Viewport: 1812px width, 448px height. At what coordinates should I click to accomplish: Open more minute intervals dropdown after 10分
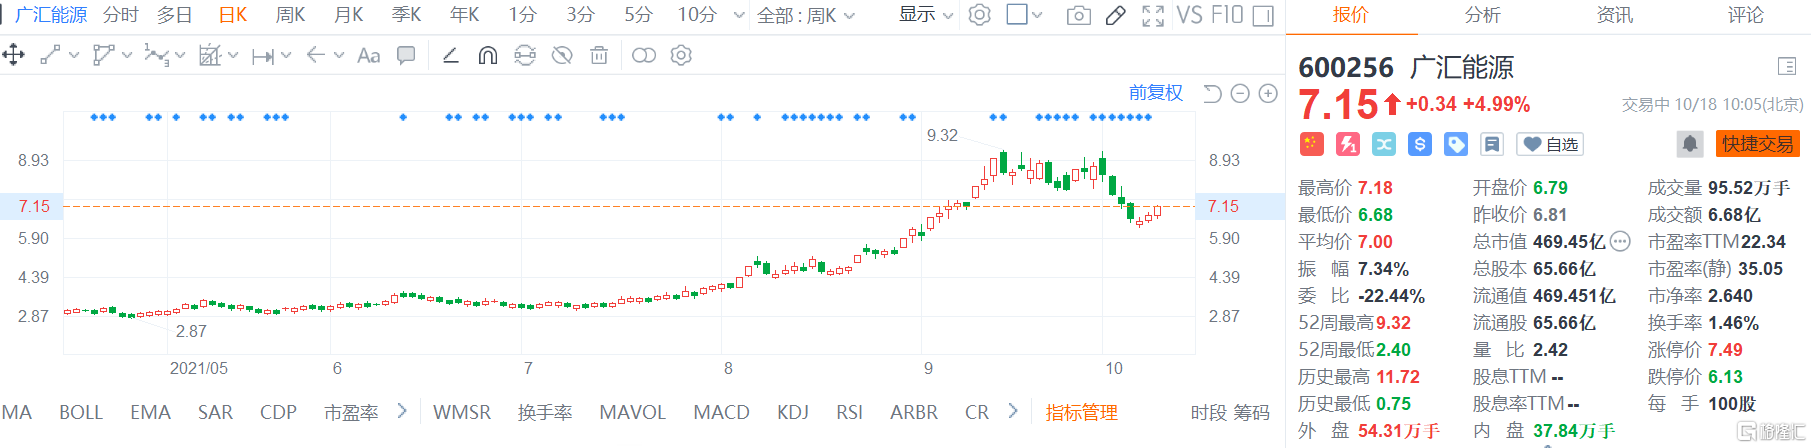point(739,15)
